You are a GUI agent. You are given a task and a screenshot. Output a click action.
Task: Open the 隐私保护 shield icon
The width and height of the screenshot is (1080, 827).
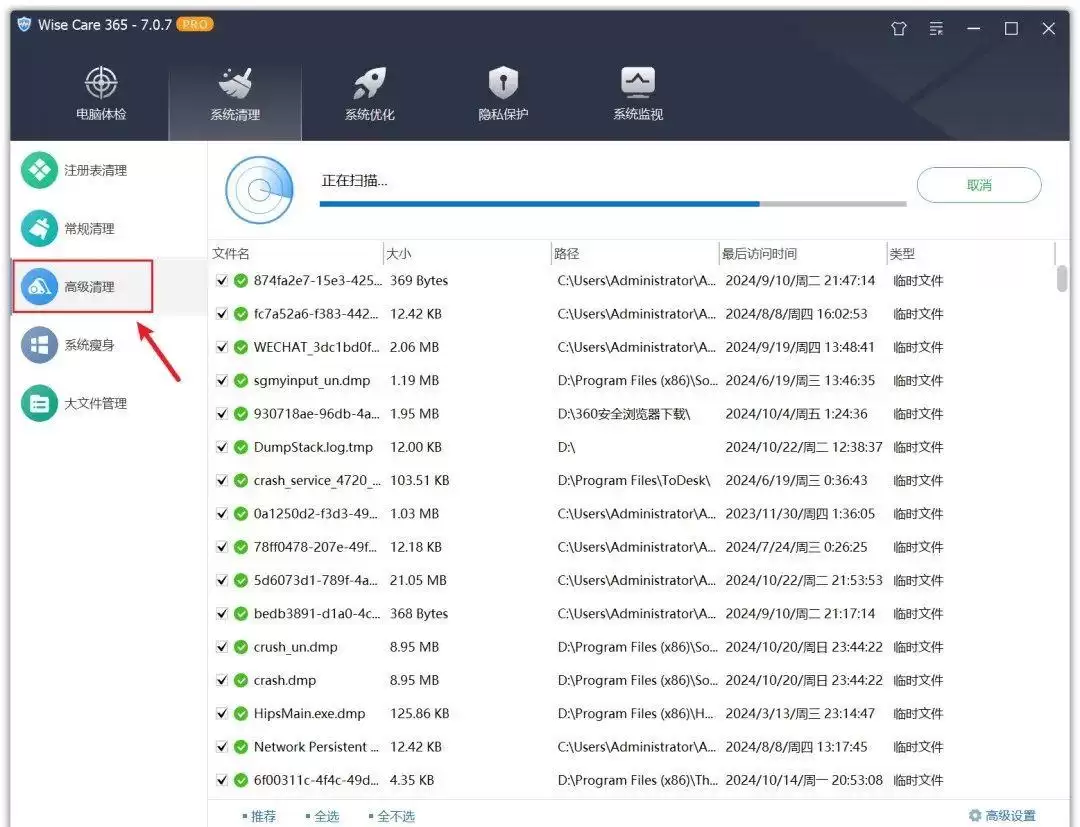(503, 83)
